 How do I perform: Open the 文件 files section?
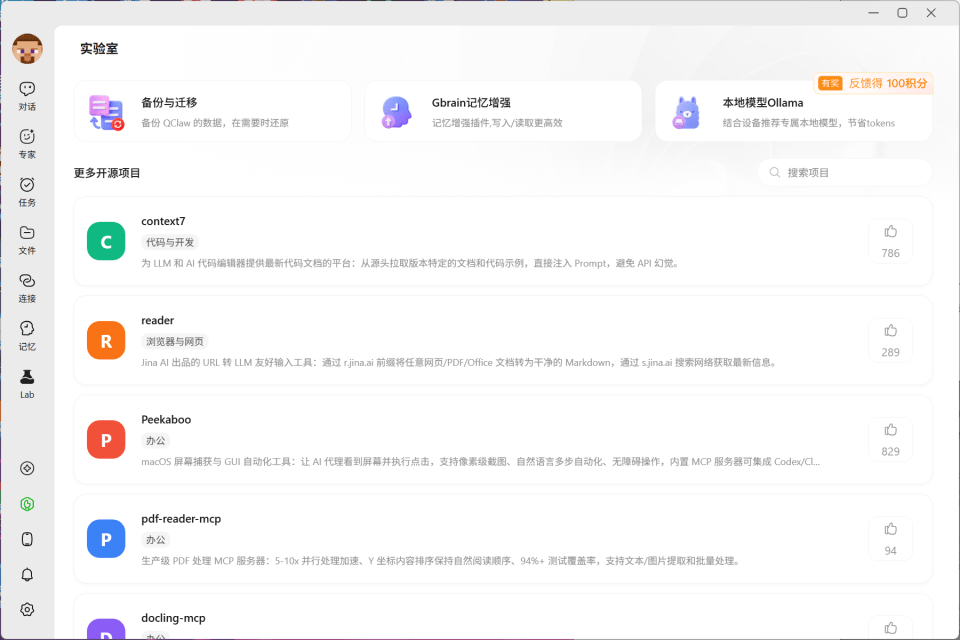(x=27, y=240)
